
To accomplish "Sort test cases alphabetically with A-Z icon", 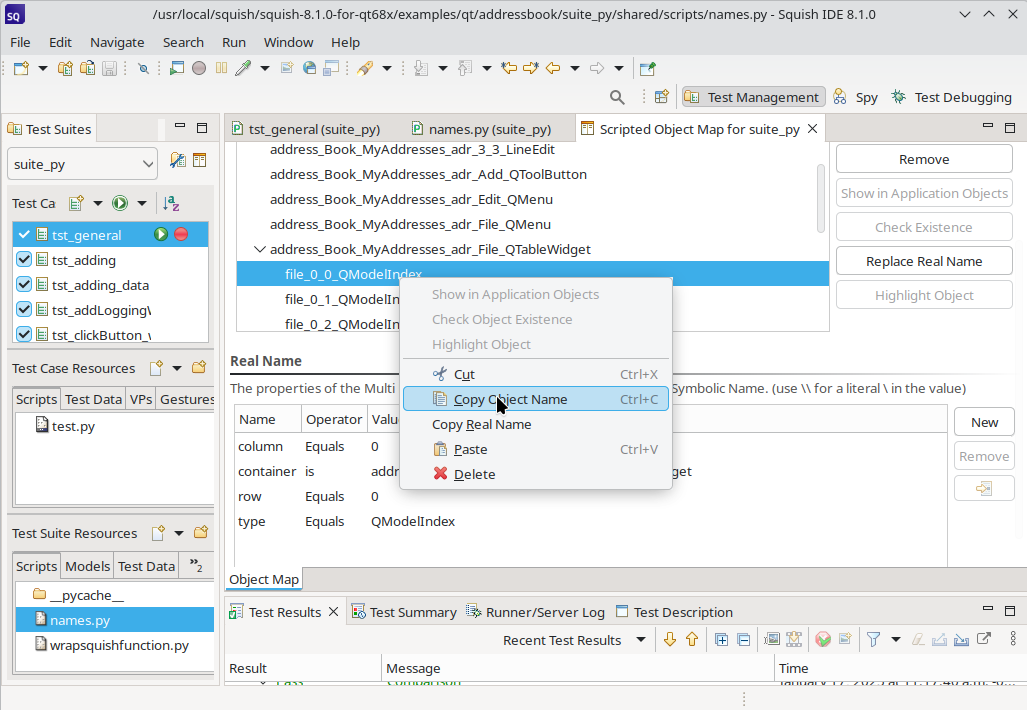I will pos(172,203).
